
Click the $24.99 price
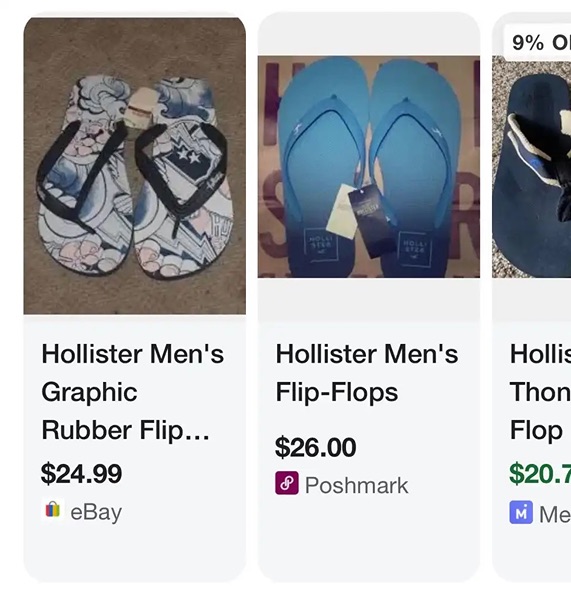point(82,474)
